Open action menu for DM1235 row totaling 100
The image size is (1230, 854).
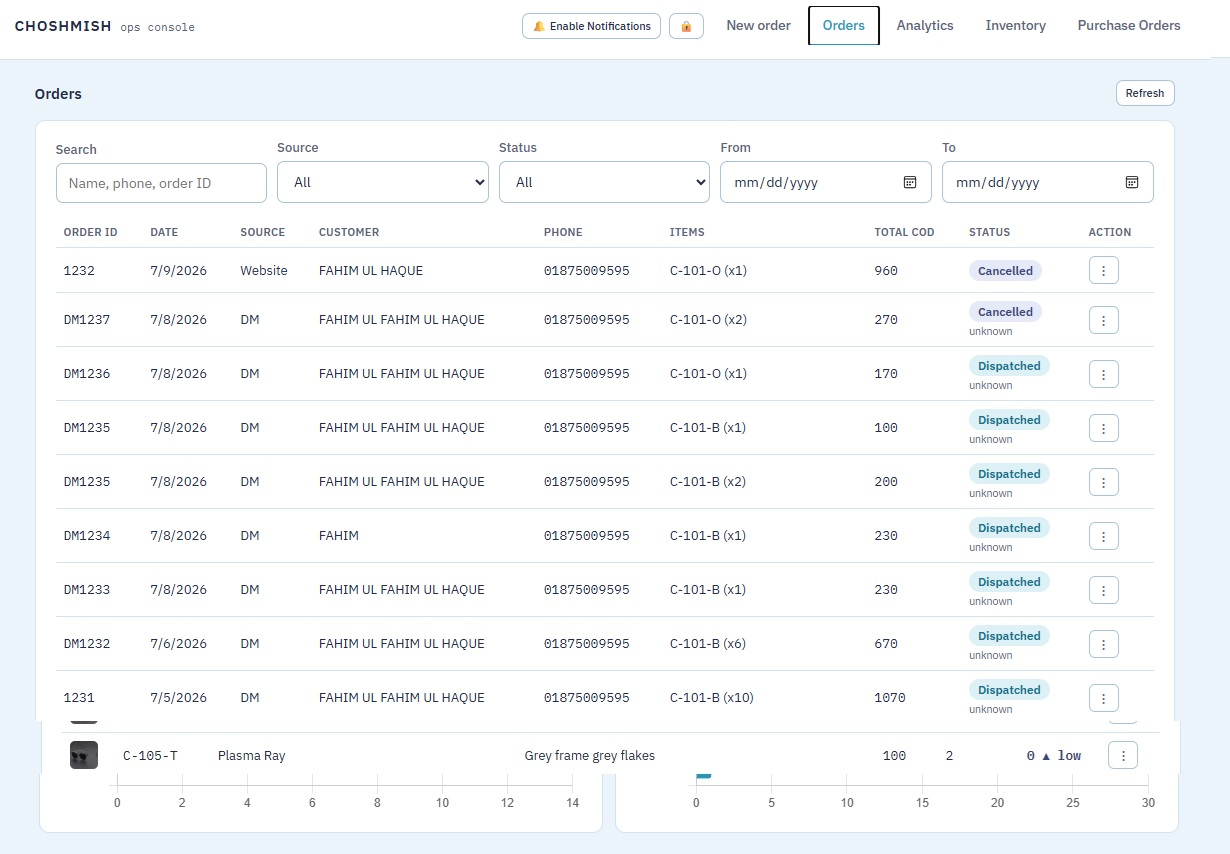tap(1103, 428)
